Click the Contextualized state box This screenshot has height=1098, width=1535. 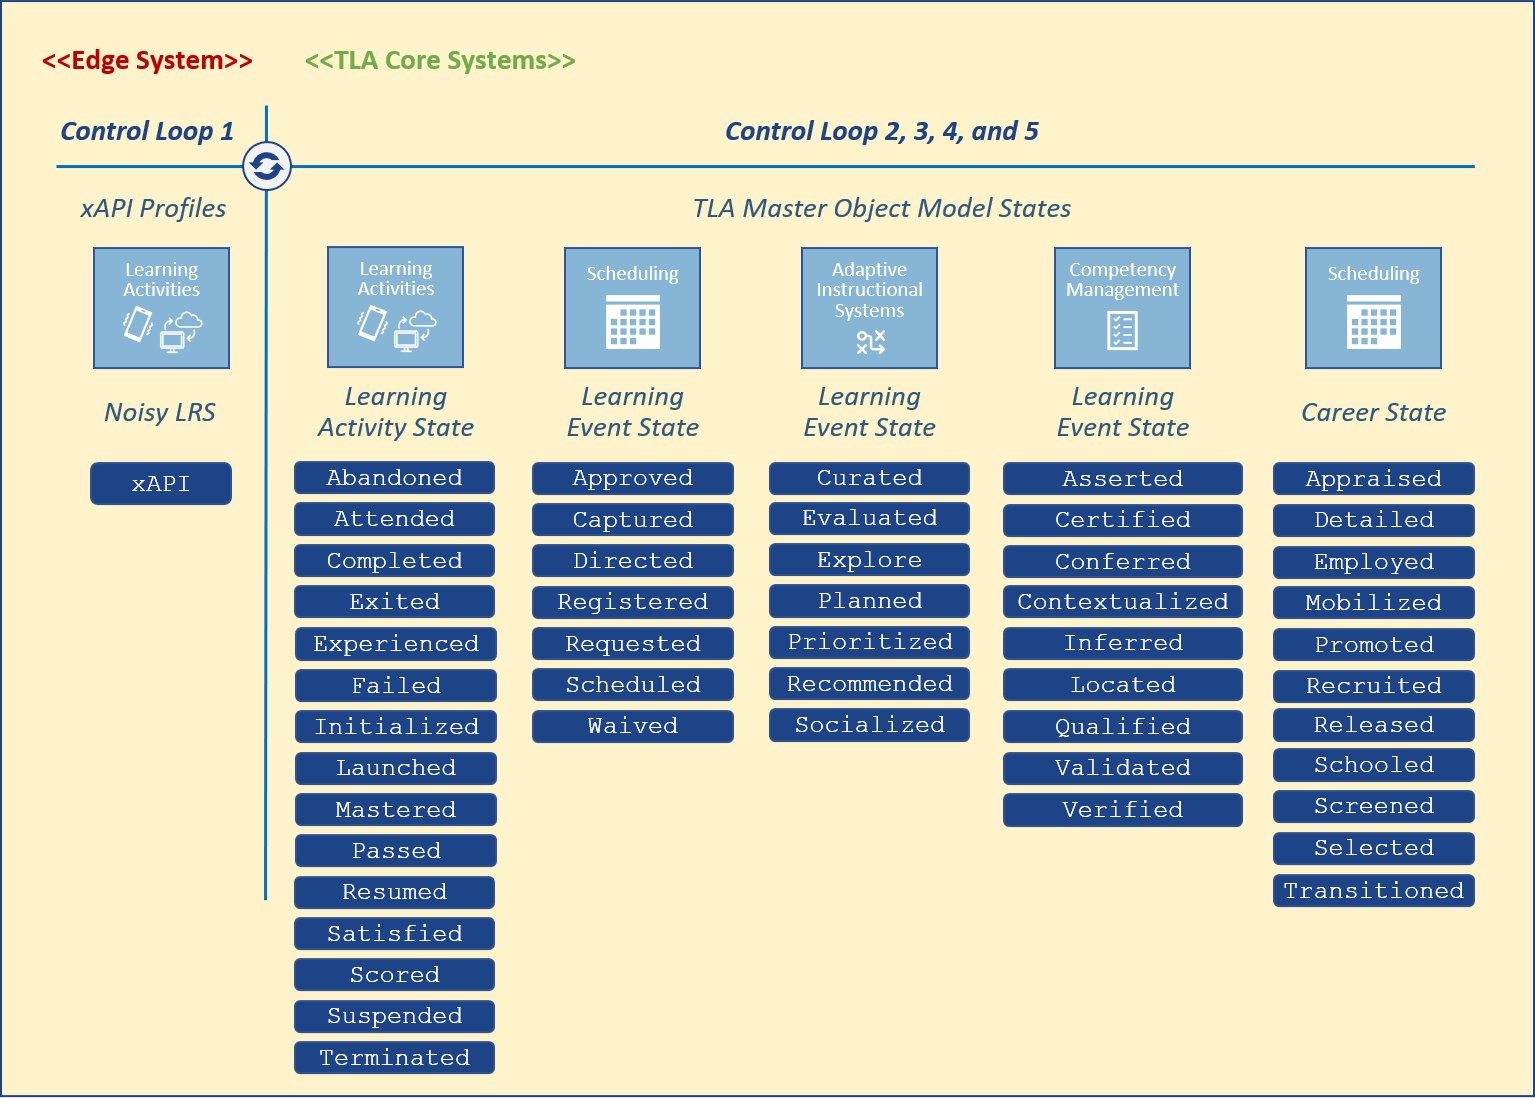(1122, 602)
